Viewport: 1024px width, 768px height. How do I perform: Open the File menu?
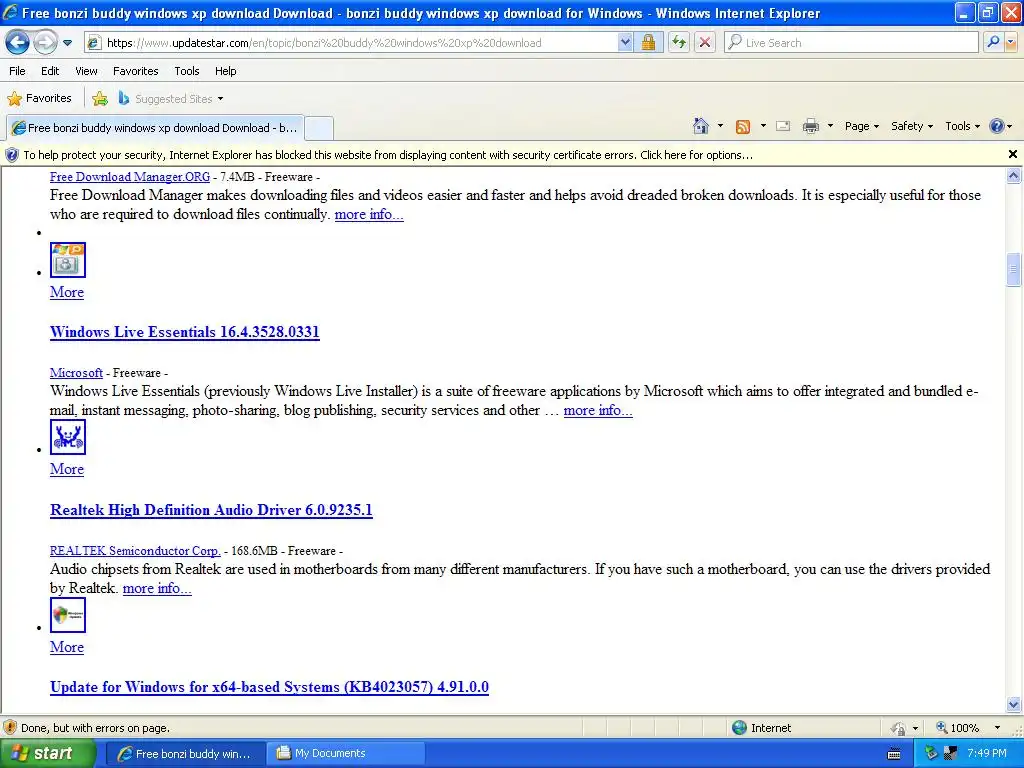point(18,71)
